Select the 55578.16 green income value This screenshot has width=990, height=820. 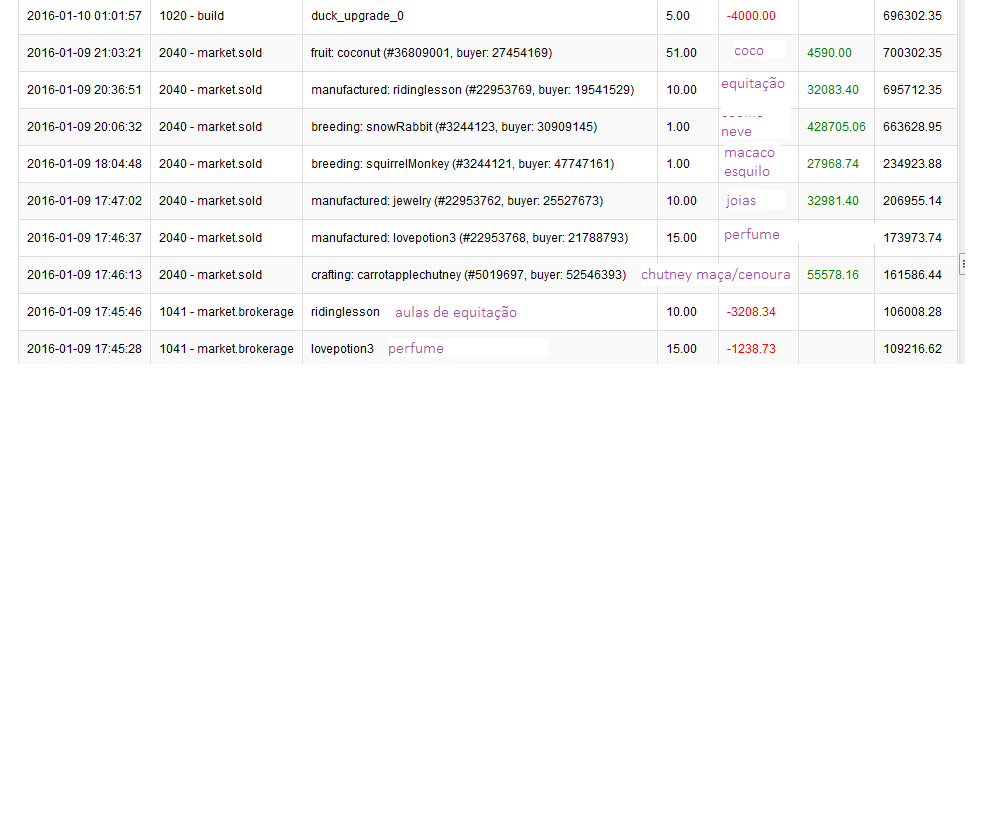tap(832, 275)
